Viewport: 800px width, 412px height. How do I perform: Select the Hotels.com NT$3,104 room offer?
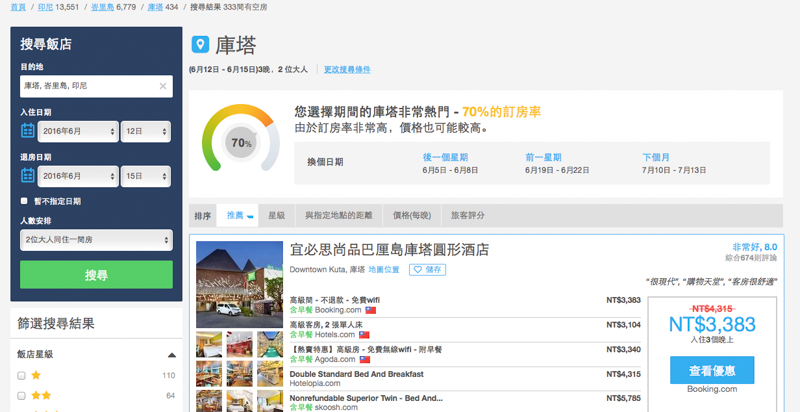(465, 330)
